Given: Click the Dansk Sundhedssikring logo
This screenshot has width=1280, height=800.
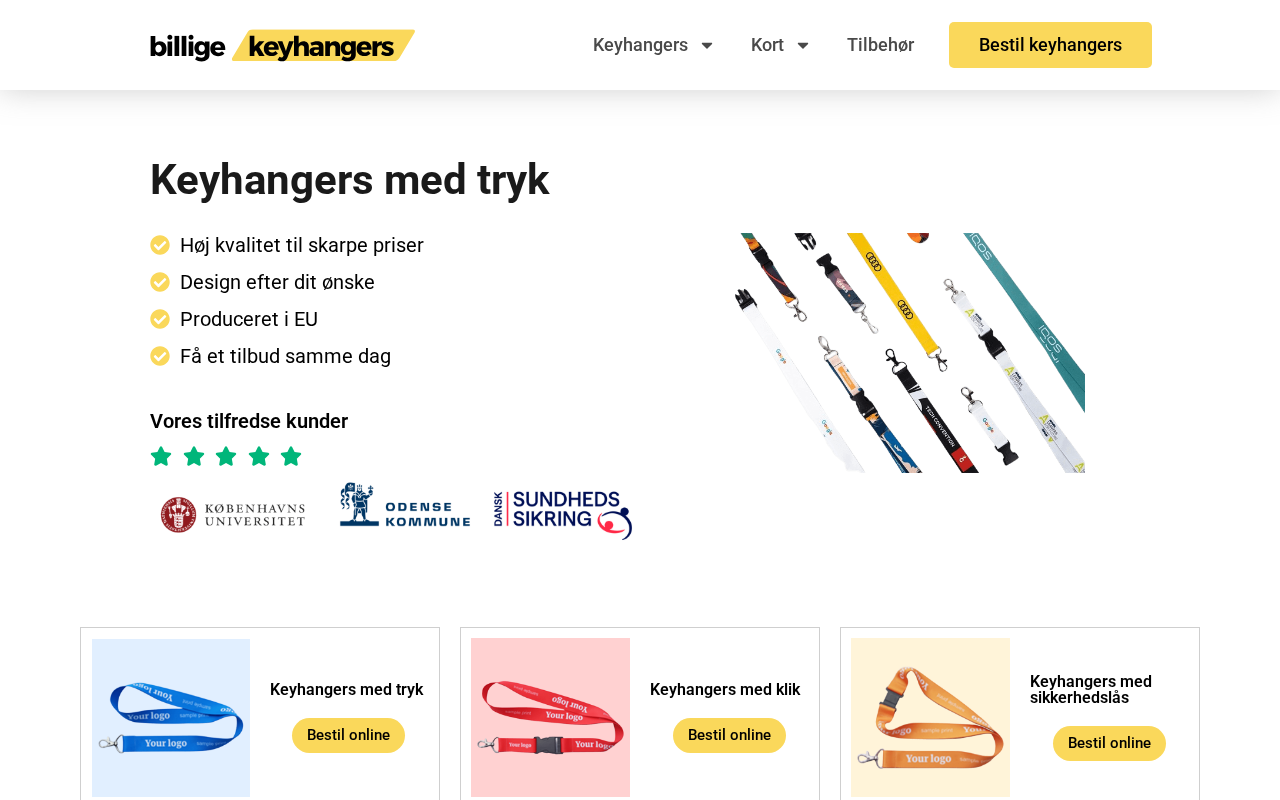Looking at the screenshot, I should [x=563, y=515].
